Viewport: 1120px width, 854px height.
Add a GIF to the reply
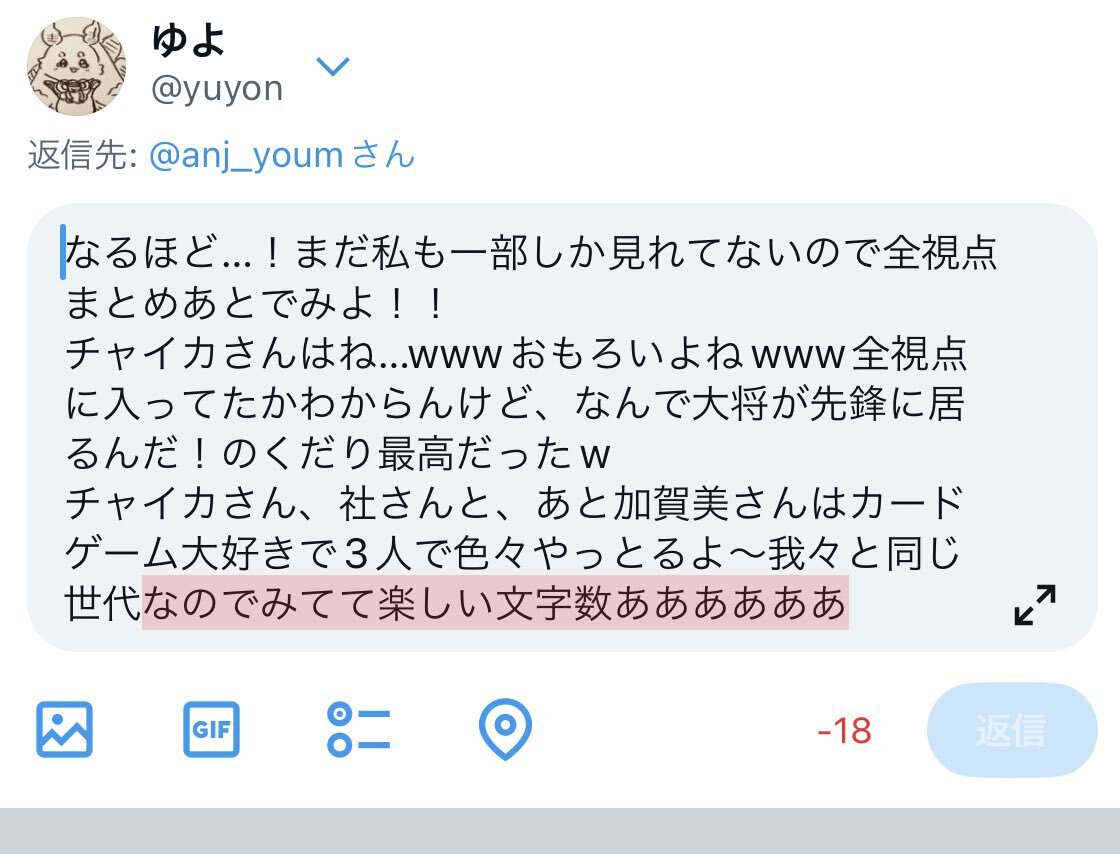point(211,729)
